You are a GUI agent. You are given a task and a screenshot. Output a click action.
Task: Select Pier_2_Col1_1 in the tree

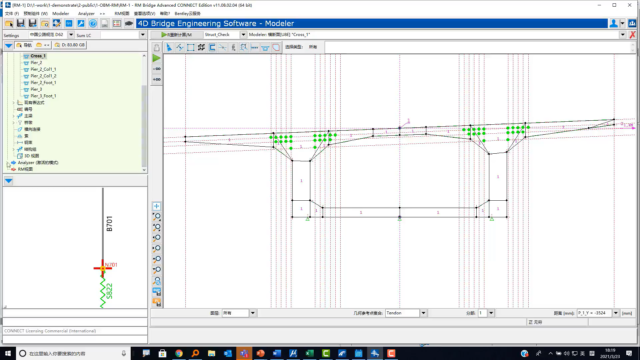(x=43, y=69)
